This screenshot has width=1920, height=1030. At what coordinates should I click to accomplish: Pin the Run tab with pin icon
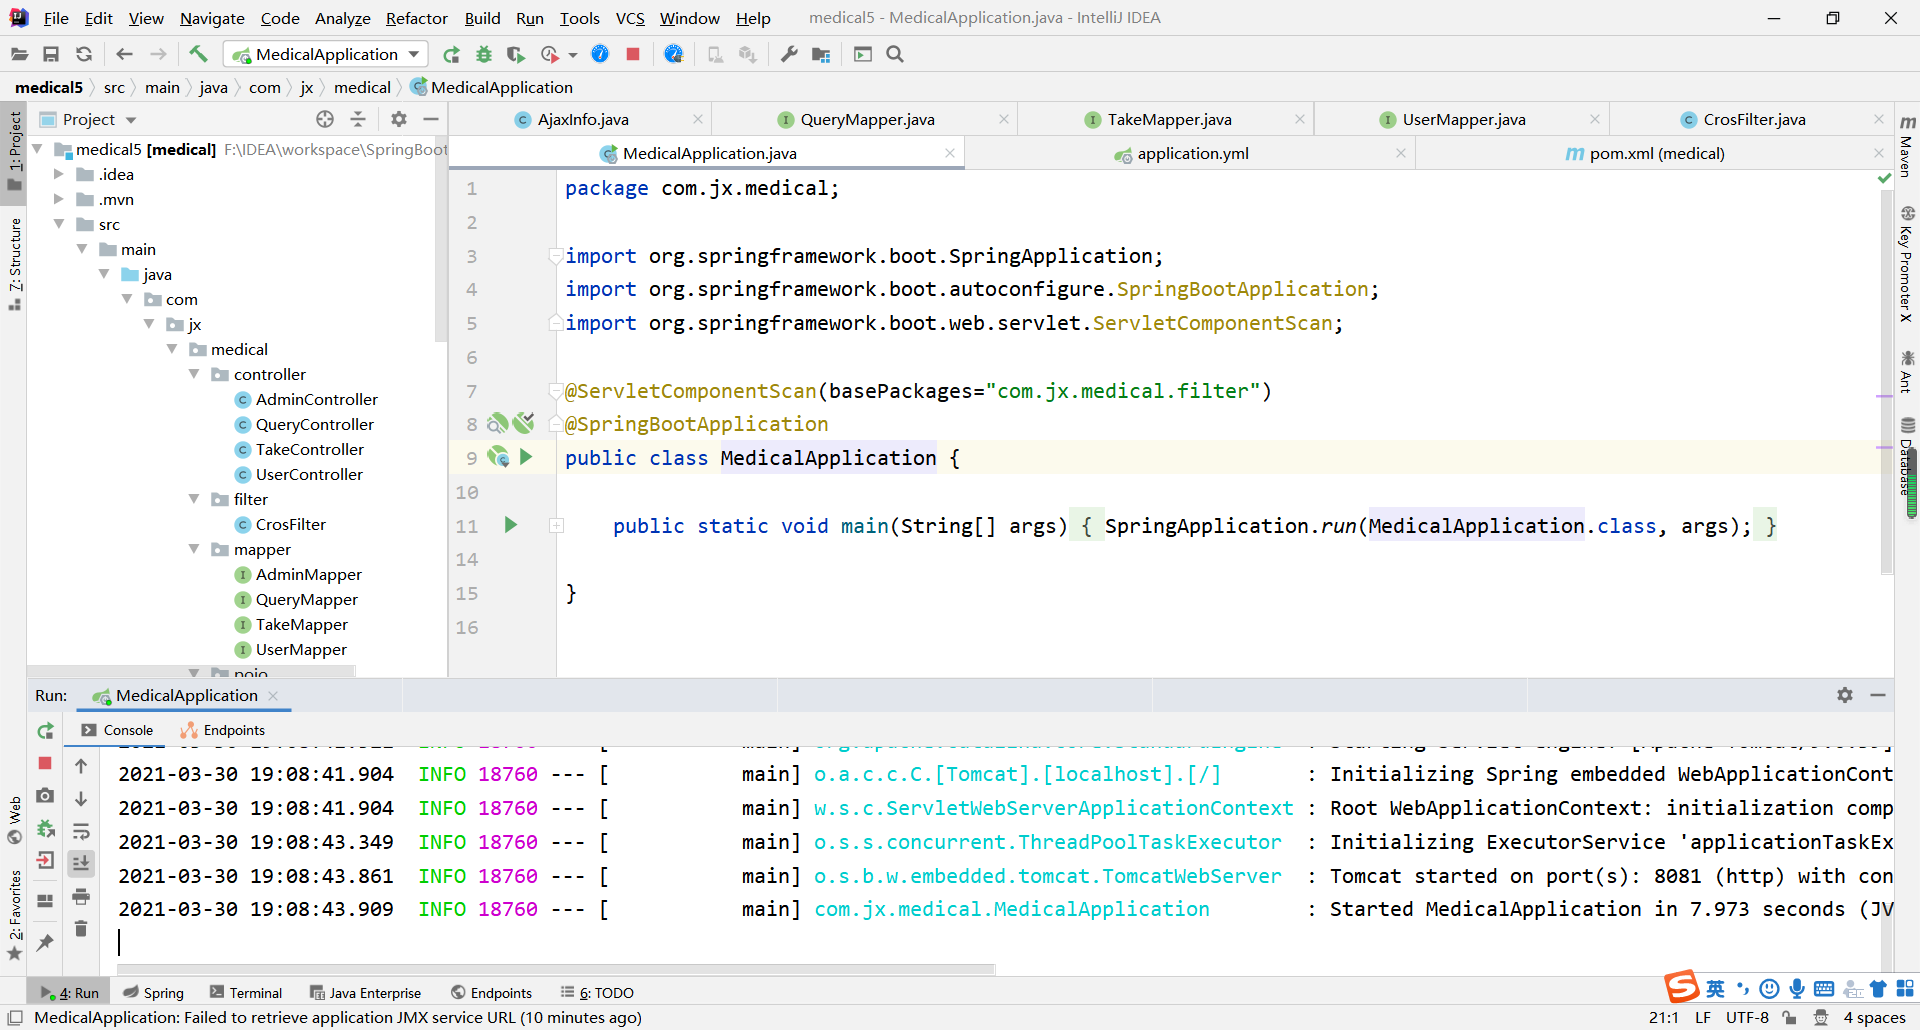(45, 942)
